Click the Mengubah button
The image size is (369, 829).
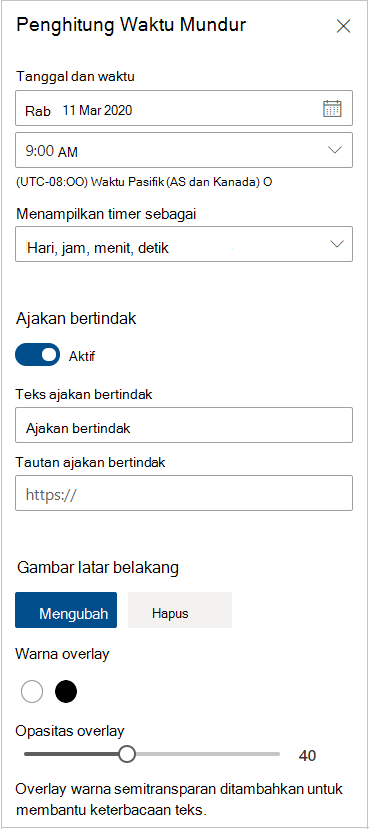(x=66, y=610)
